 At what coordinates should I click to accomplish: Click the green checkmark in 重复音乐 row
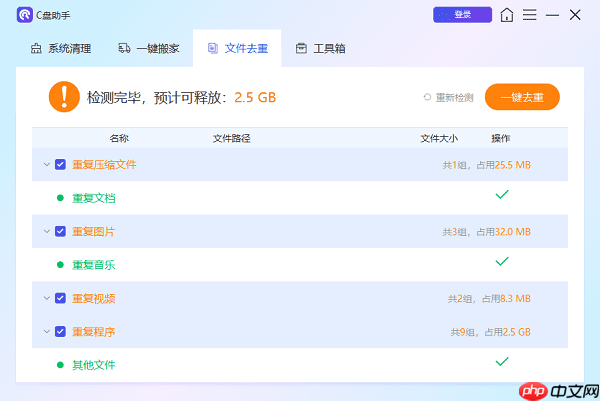click(502, 261)
